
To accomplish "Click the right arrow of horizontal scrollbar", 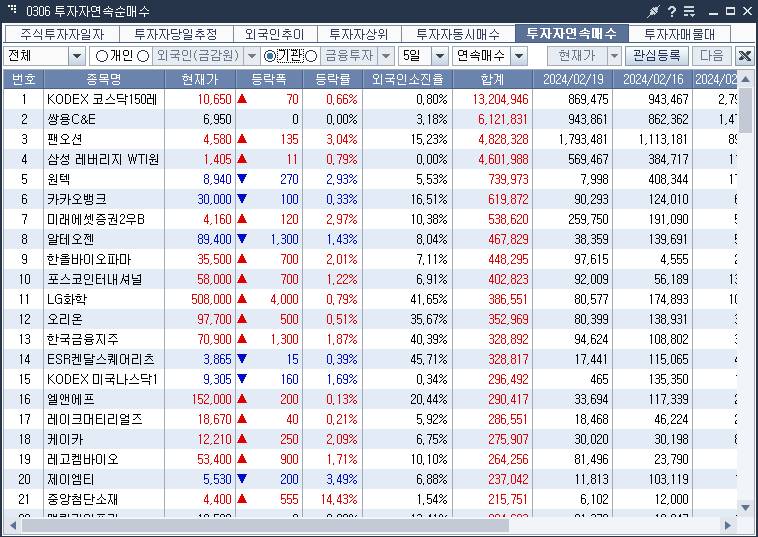I will click(728, 525).
